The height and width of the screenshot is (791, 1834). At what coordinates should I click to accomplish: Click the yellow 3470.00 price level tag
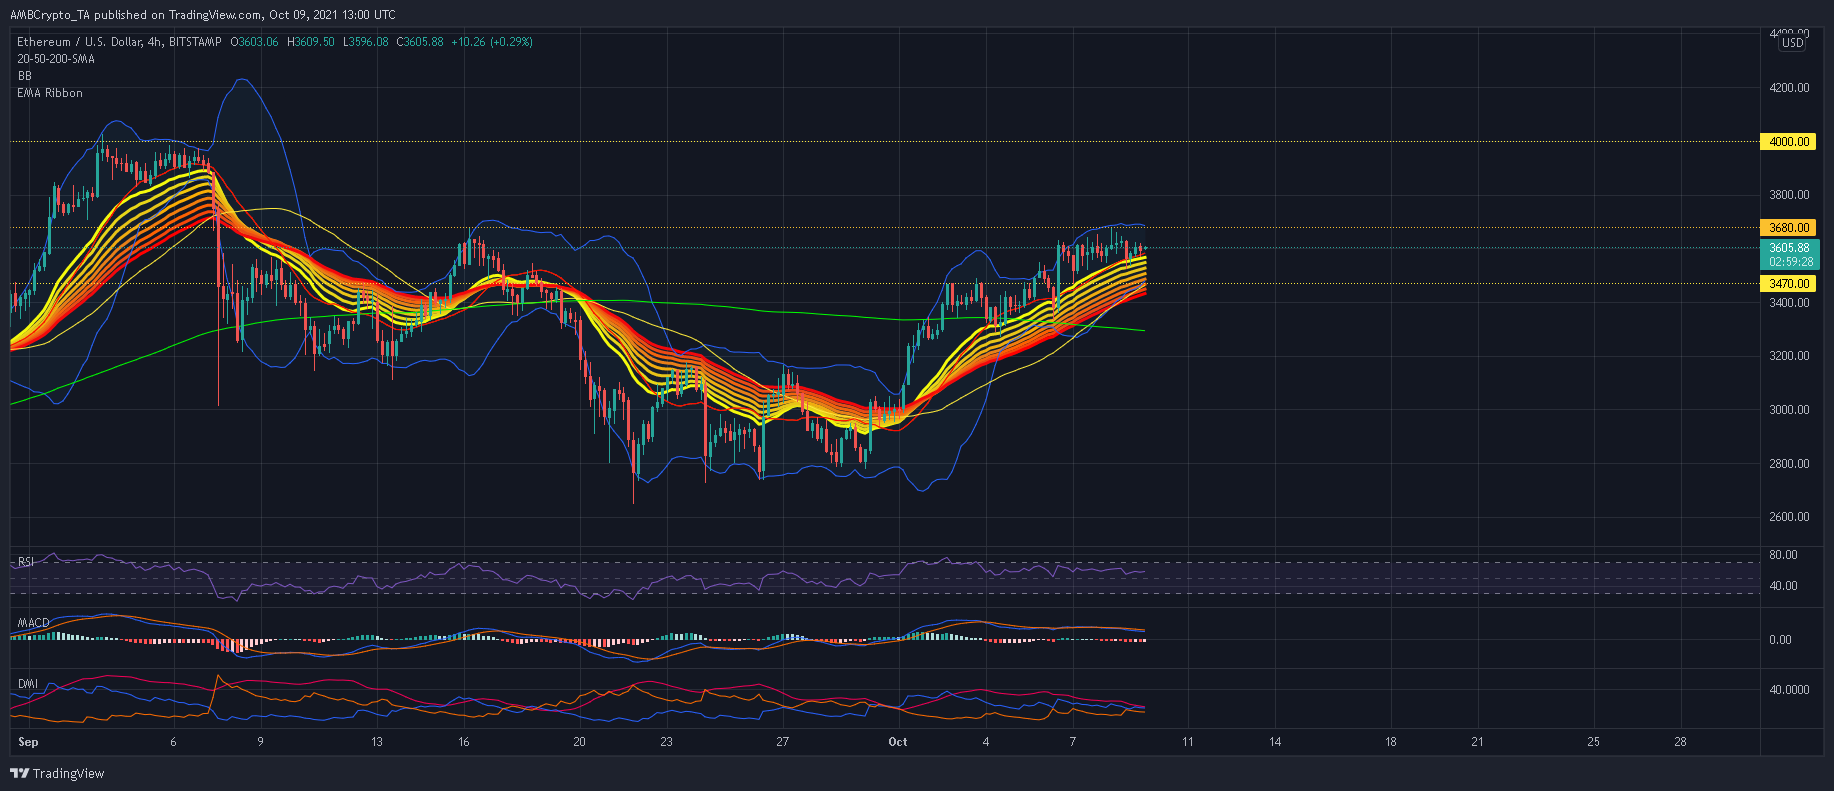point(1789,284)
